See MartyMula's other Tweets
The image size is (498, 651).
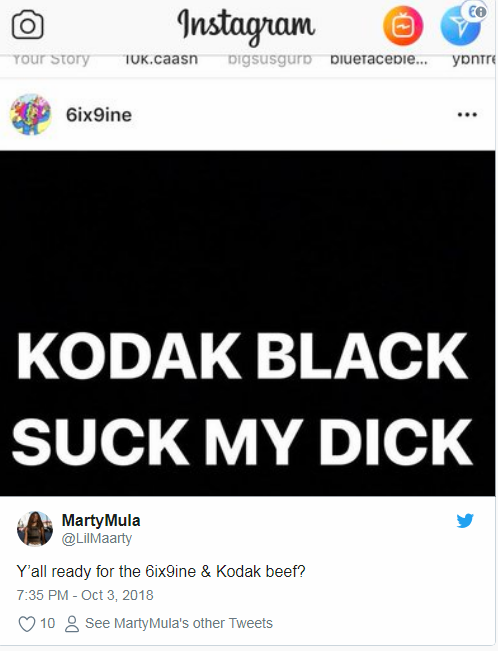[x=179, y=623]
